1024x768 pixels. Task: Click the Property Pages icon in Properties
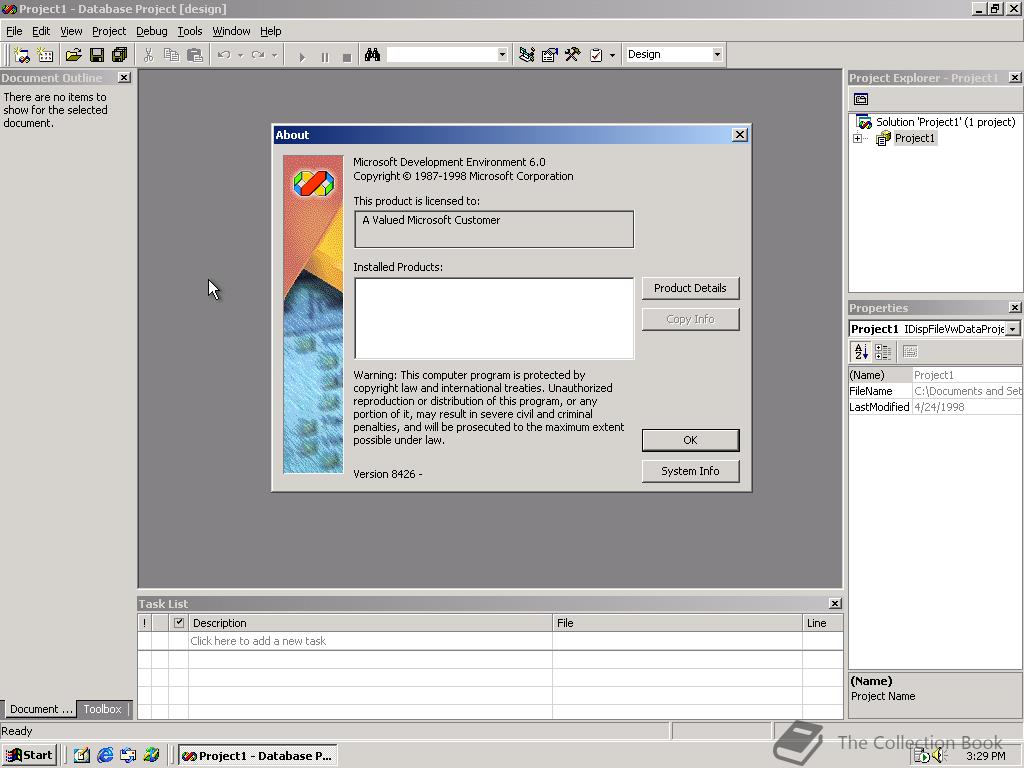point(910,352)
